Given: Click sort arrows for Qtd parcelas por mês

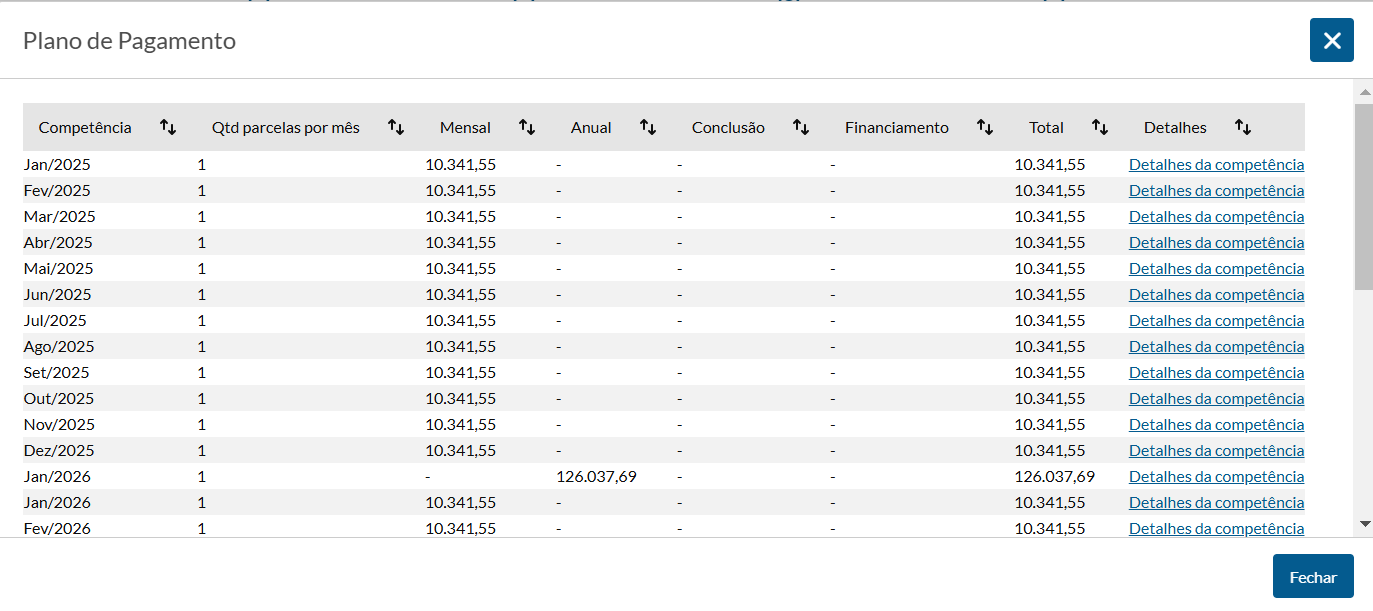Looking at the screenshot, I should (x=396, y=127).
